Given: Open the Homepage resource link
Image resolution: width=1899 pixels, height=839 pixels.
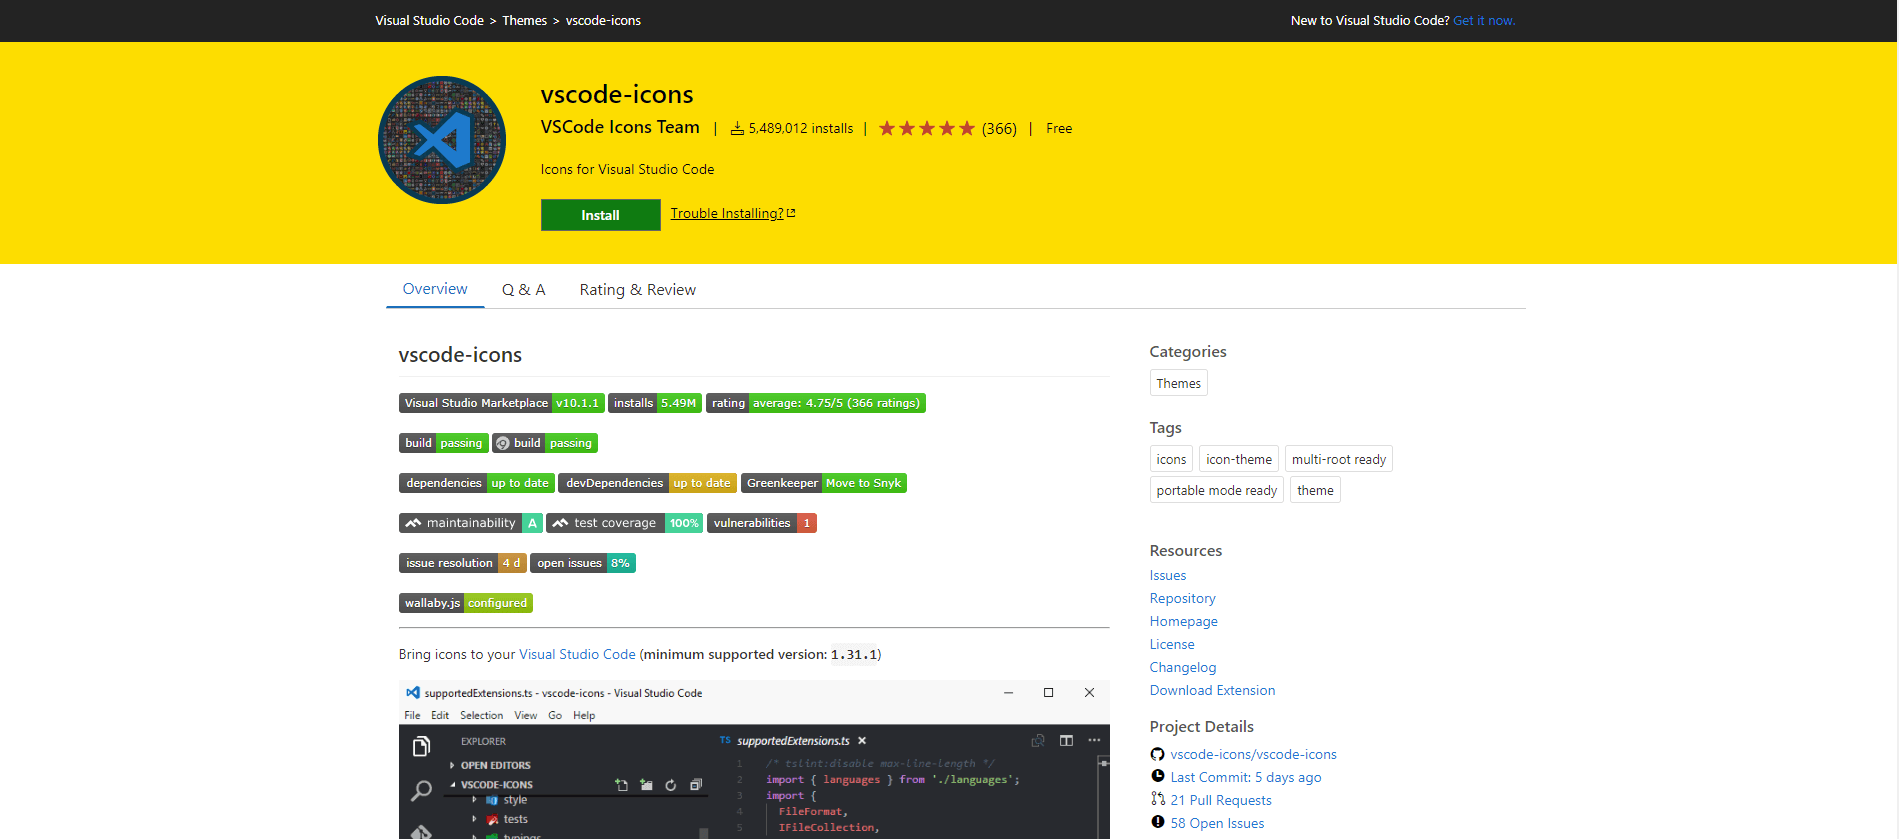Looking at the screenshot, I should click(x=1183, y=621).
